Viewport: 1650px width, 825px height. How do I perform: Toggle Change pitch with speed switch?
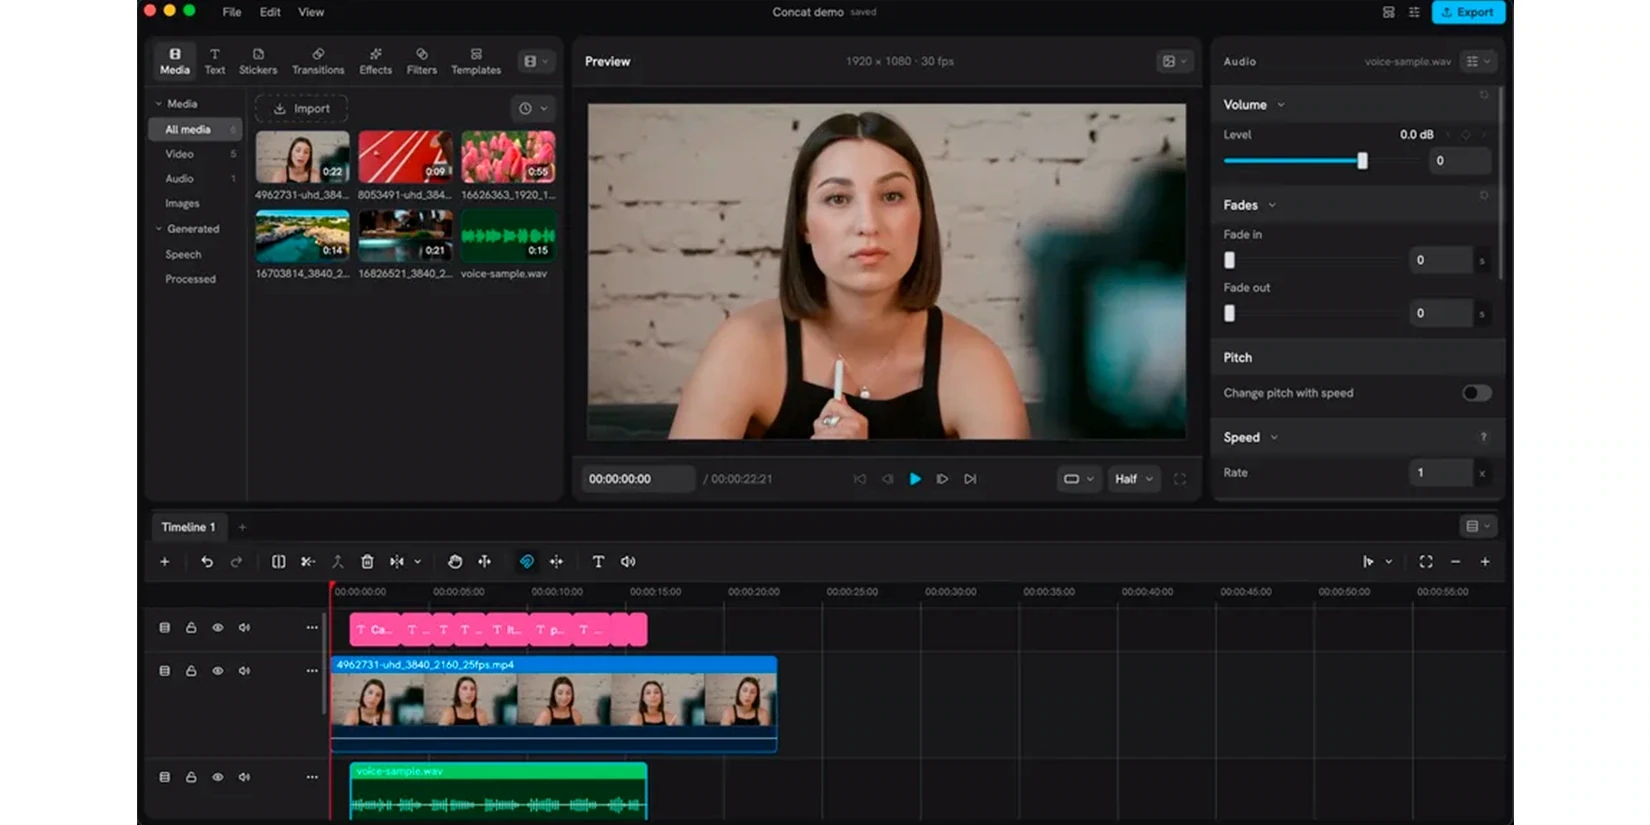(1477, 393)
